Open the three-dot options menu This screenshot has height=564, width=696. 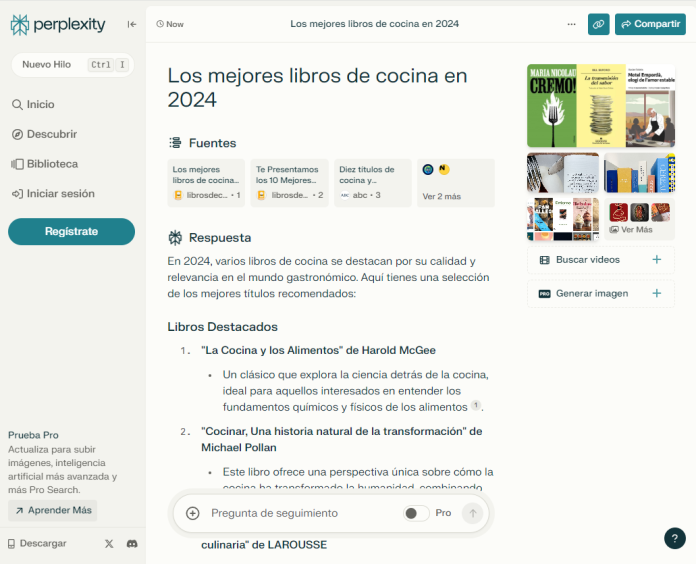(x=571, y=24)
